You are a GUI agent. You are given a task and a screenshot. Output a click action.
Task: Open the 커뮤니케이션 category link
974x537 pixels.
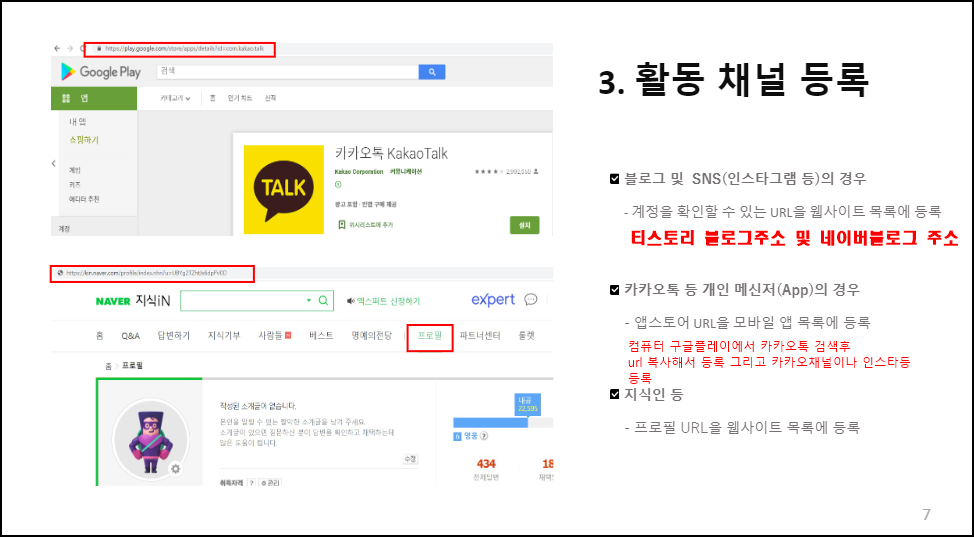406,172
